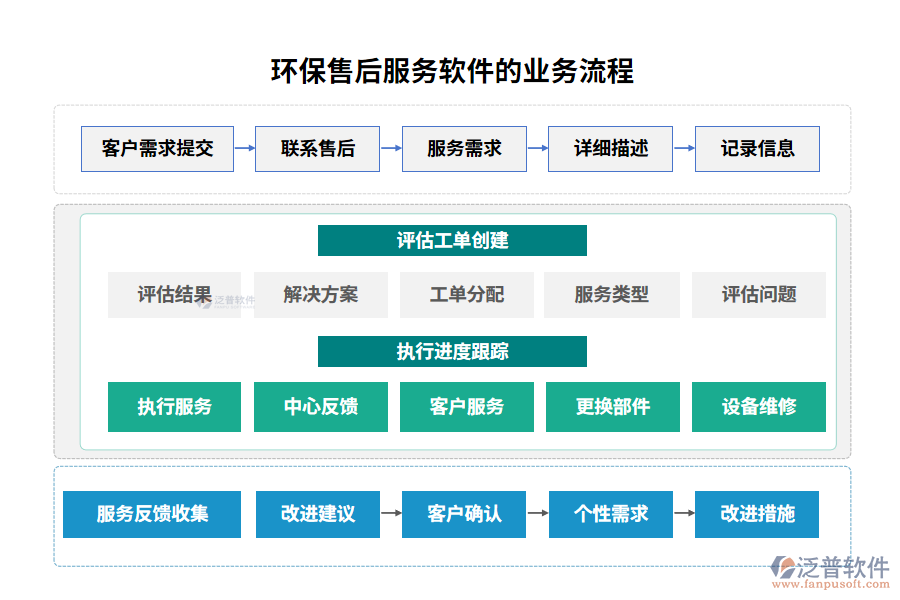This screenshot has width=900, height=600.
Task: Click the 客户确认 button
Action: (464, 514)
